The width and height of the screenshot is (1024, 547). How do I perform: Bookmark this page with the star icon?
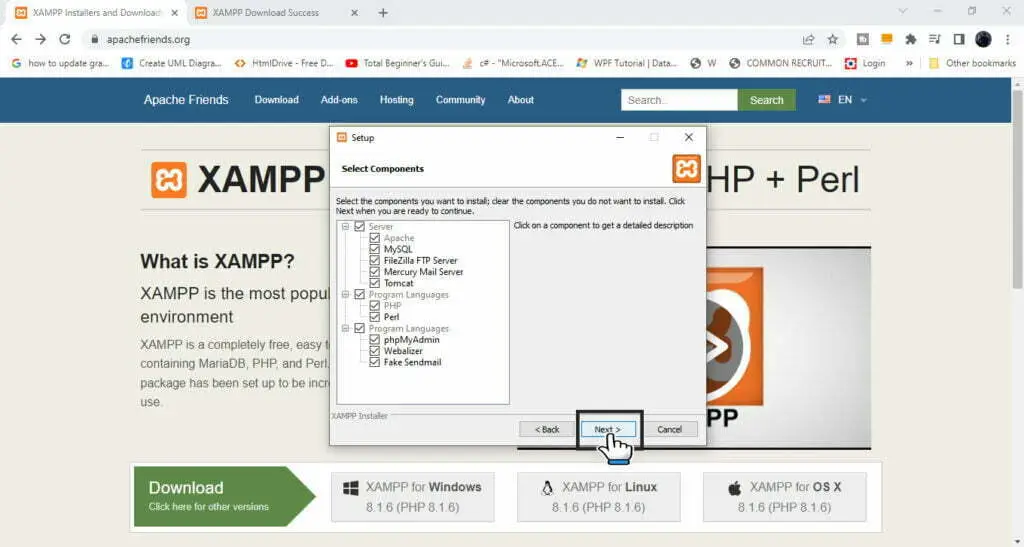[833, 39]
